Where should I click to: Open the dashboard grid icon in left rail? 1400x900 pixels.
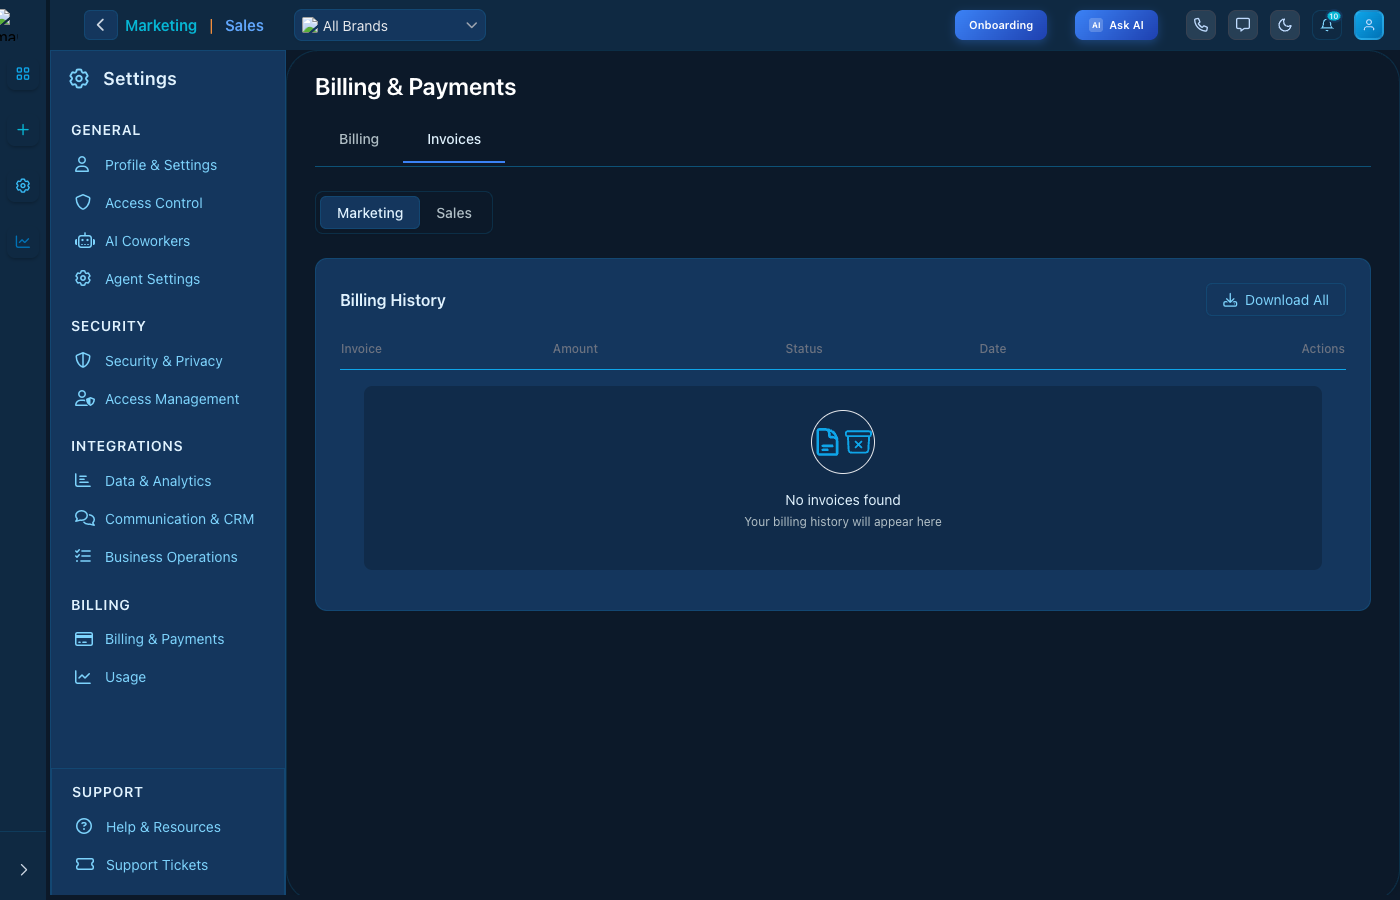23,74
